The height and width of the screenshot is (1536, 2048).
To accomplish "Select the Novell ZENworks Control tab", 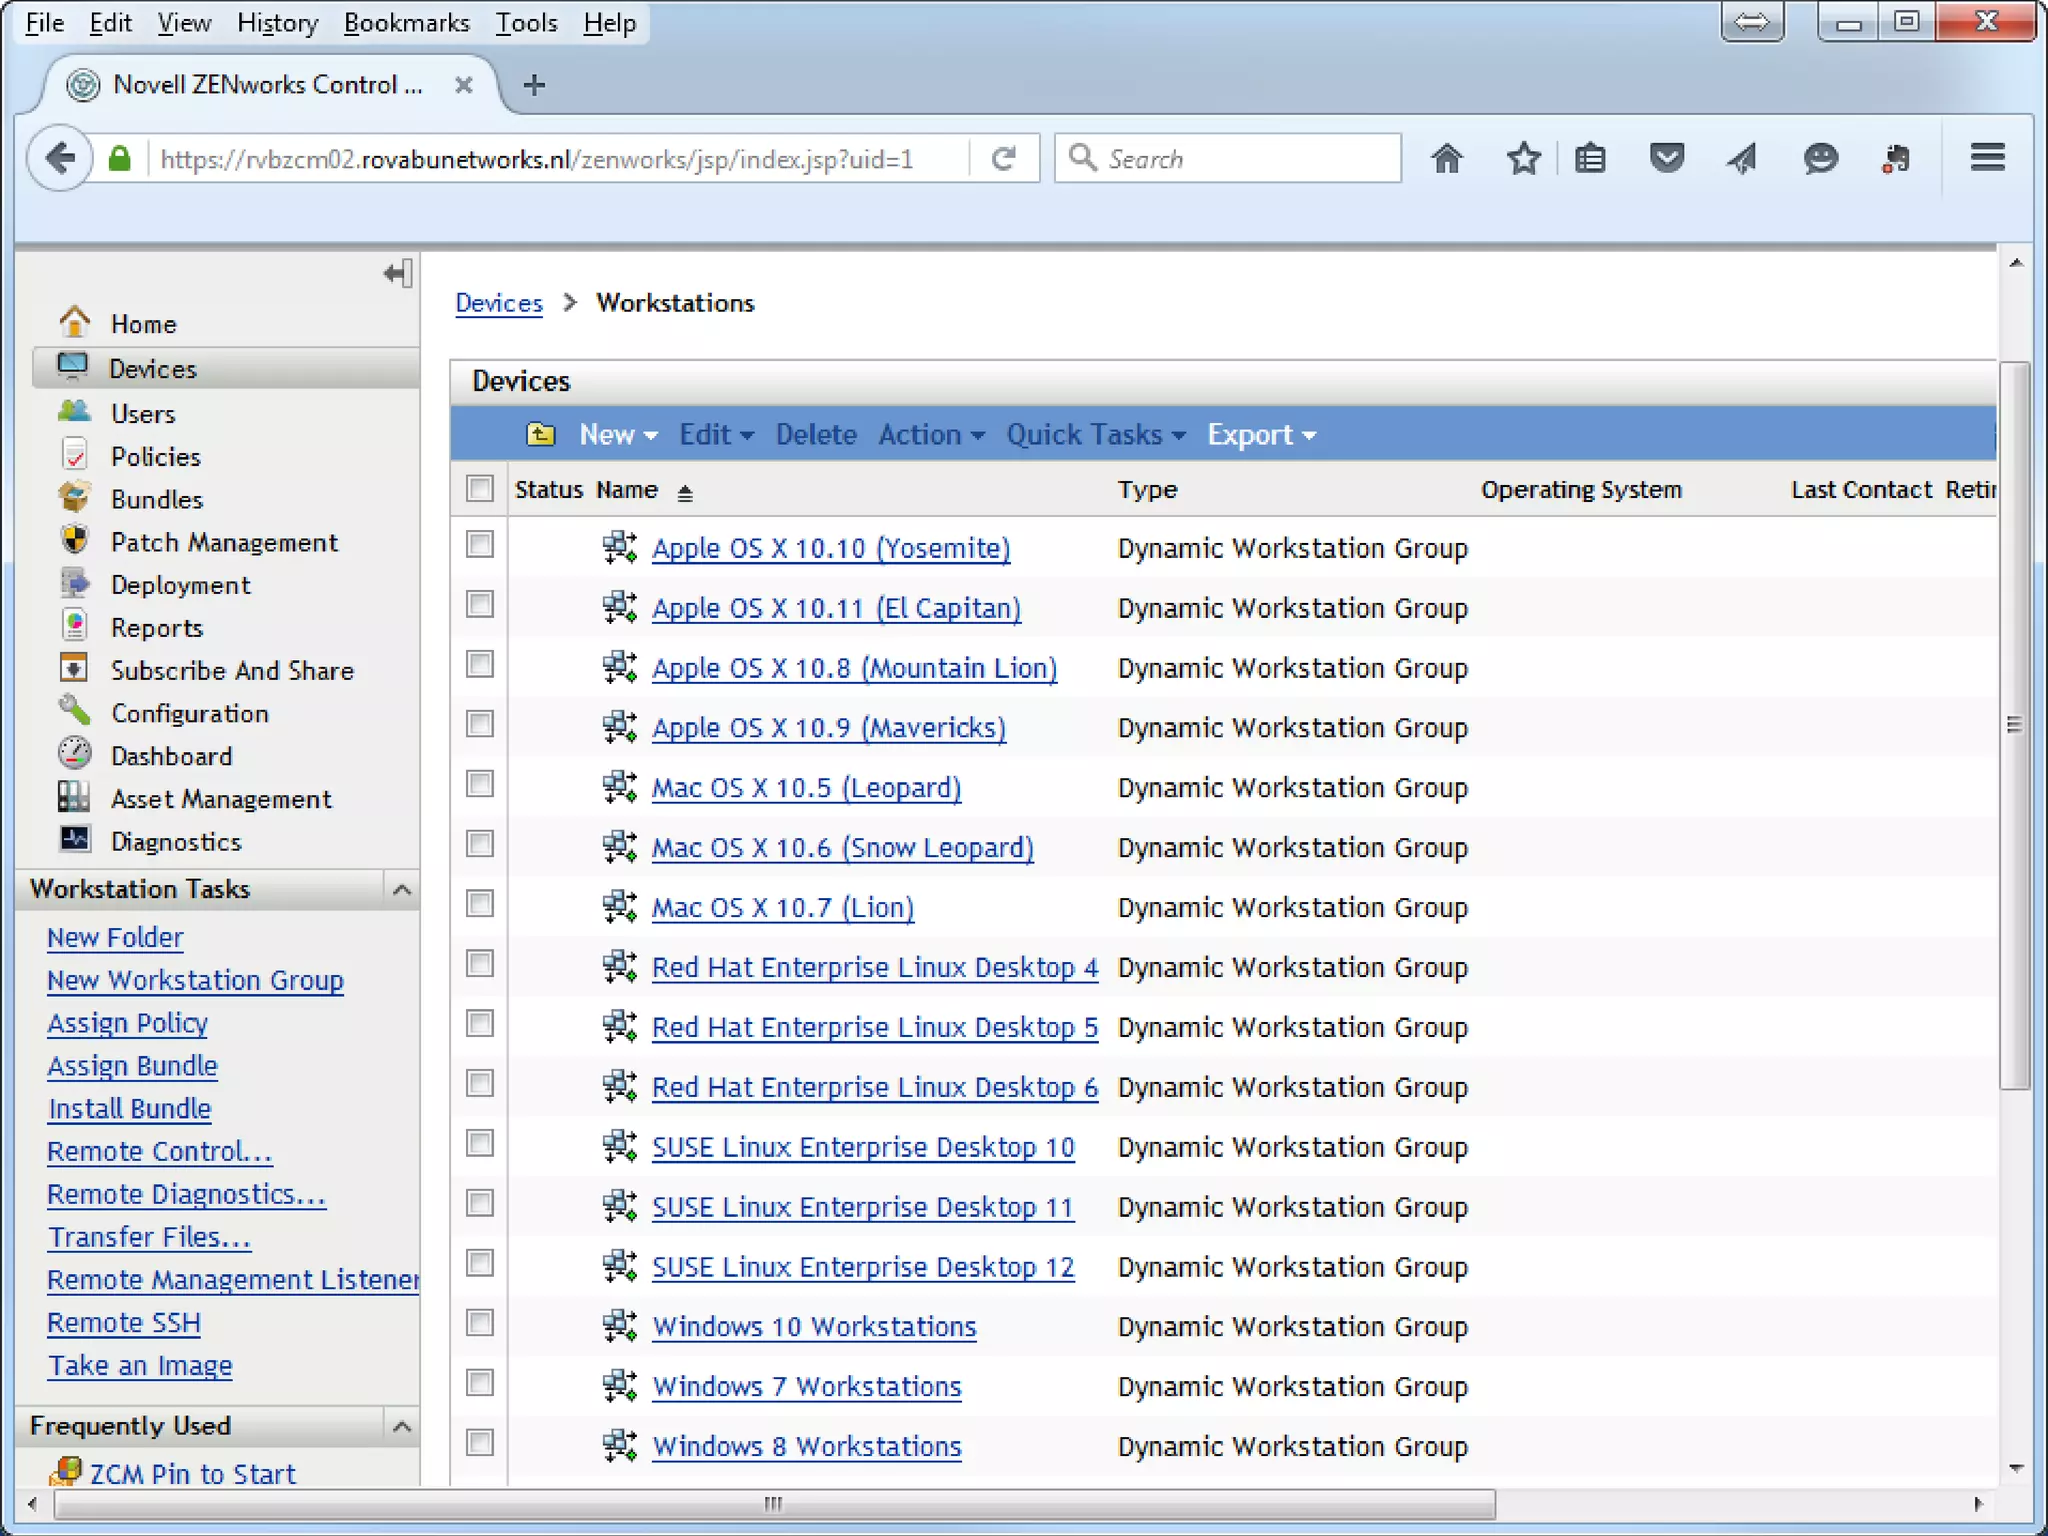I will 268,85.
